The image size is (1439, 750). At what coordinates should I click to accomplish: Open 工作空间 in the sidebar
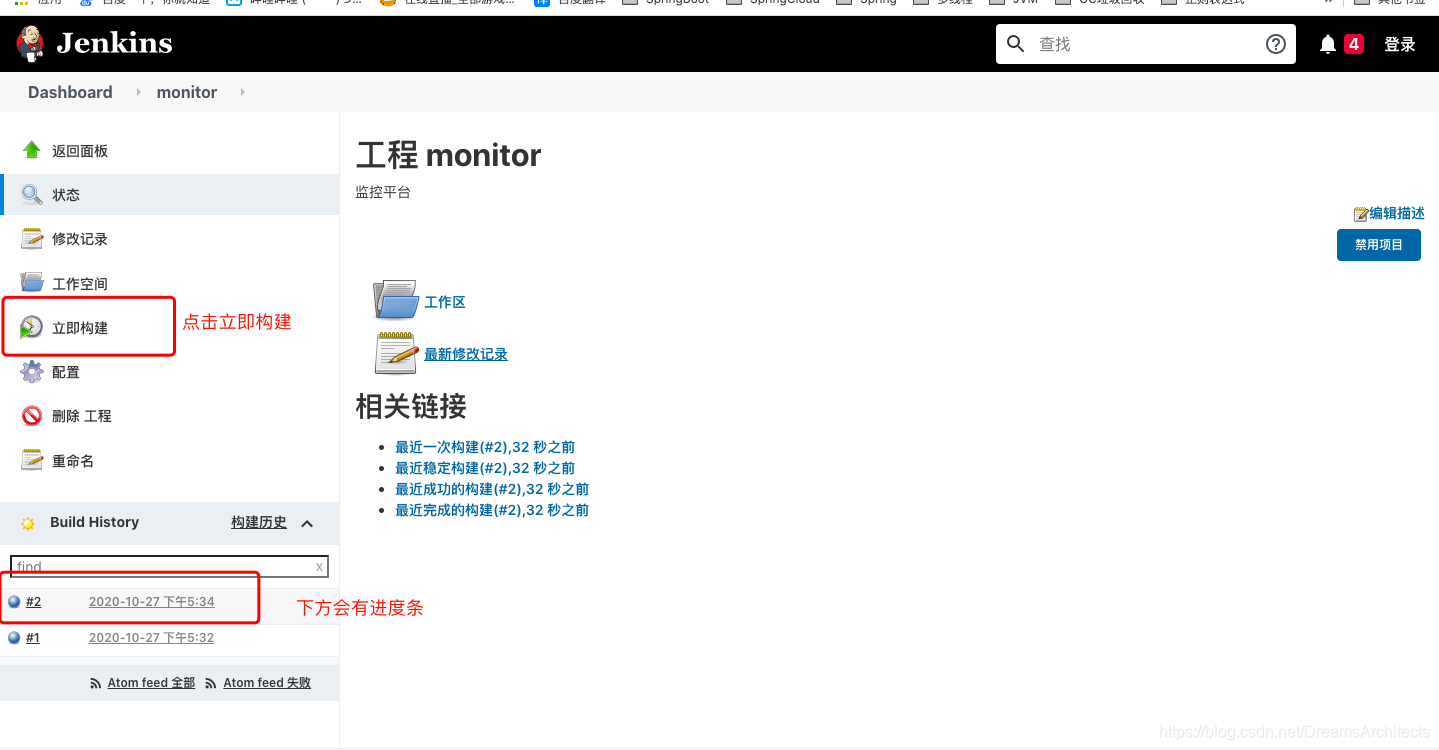80,284
